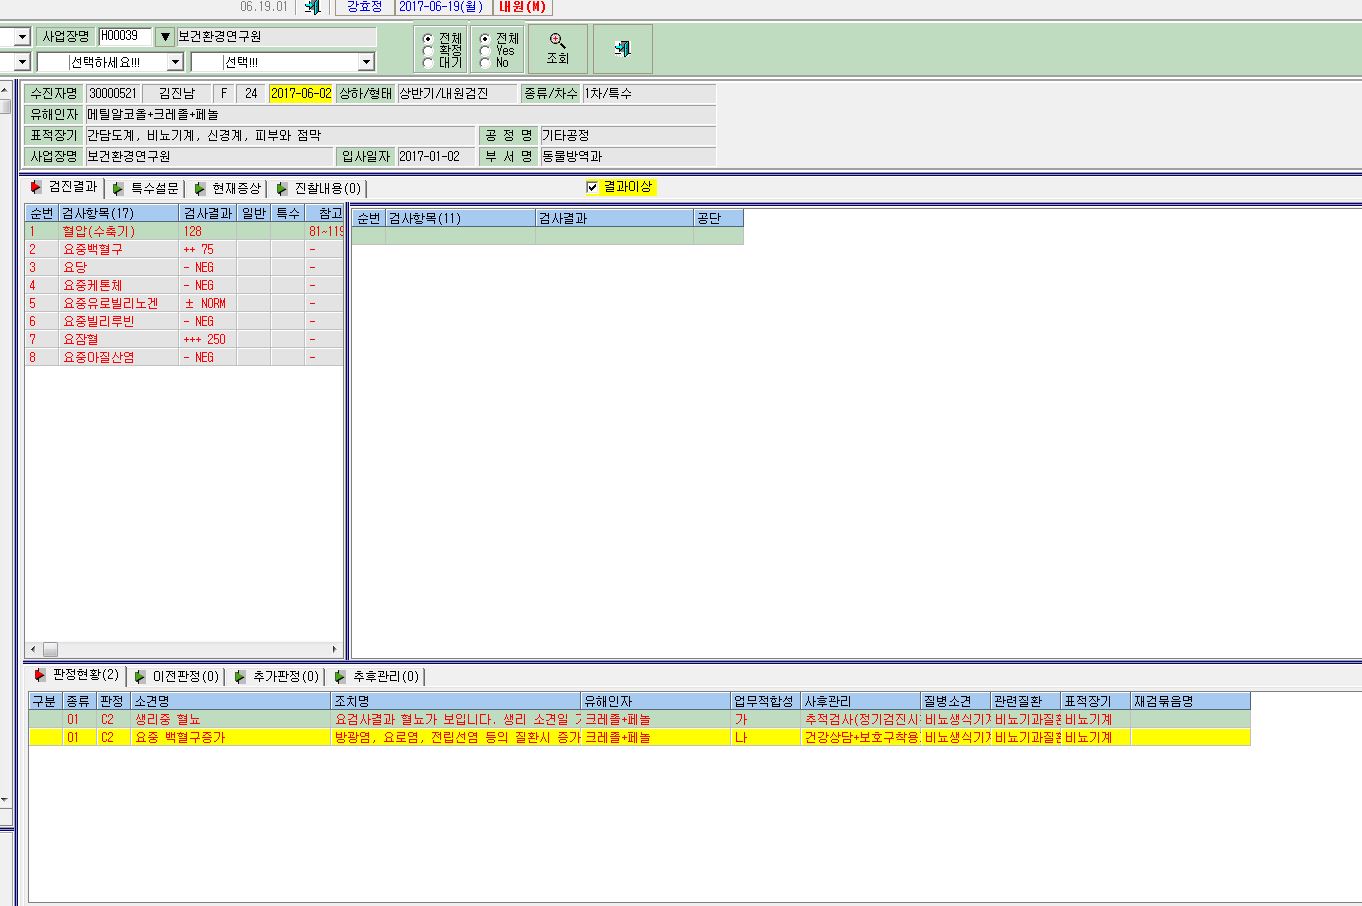Screen dimensions: 1362x906
Task: Click the 조회 search magnifier button
Action: (x=557, y=49)
